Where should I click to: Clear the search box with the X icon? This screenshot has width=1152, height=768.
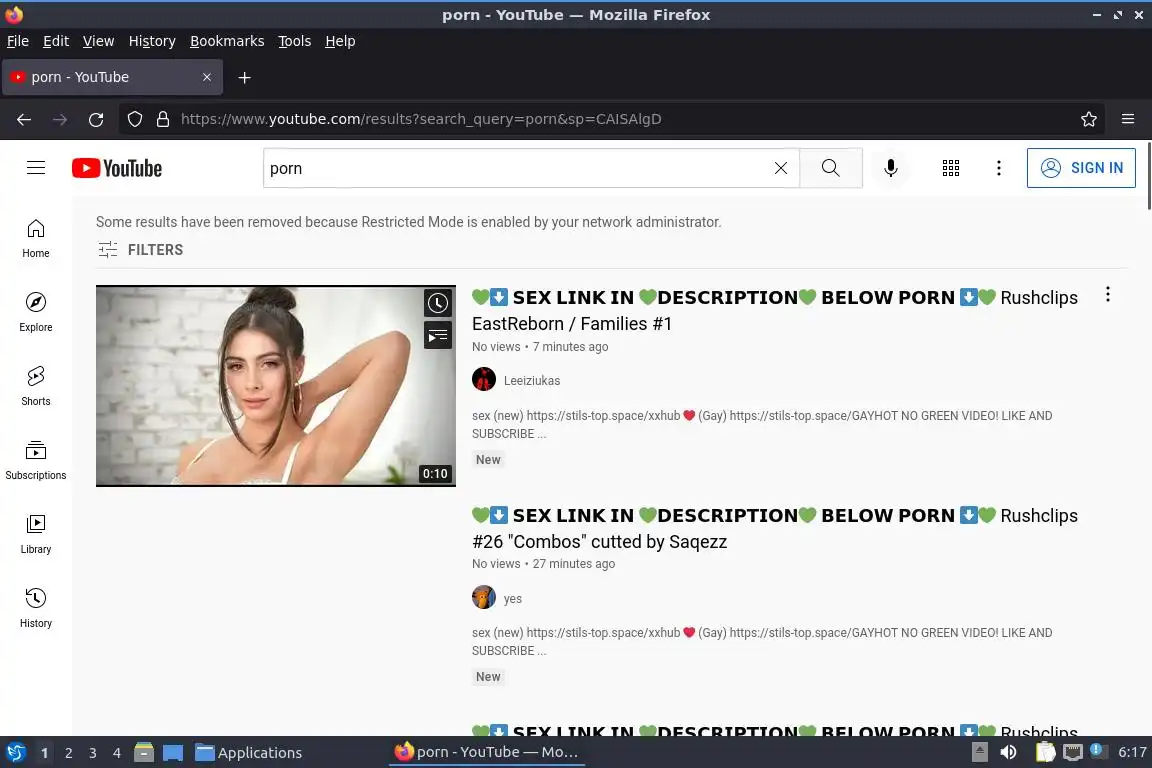pyautogui.click(x=781, y=168)
